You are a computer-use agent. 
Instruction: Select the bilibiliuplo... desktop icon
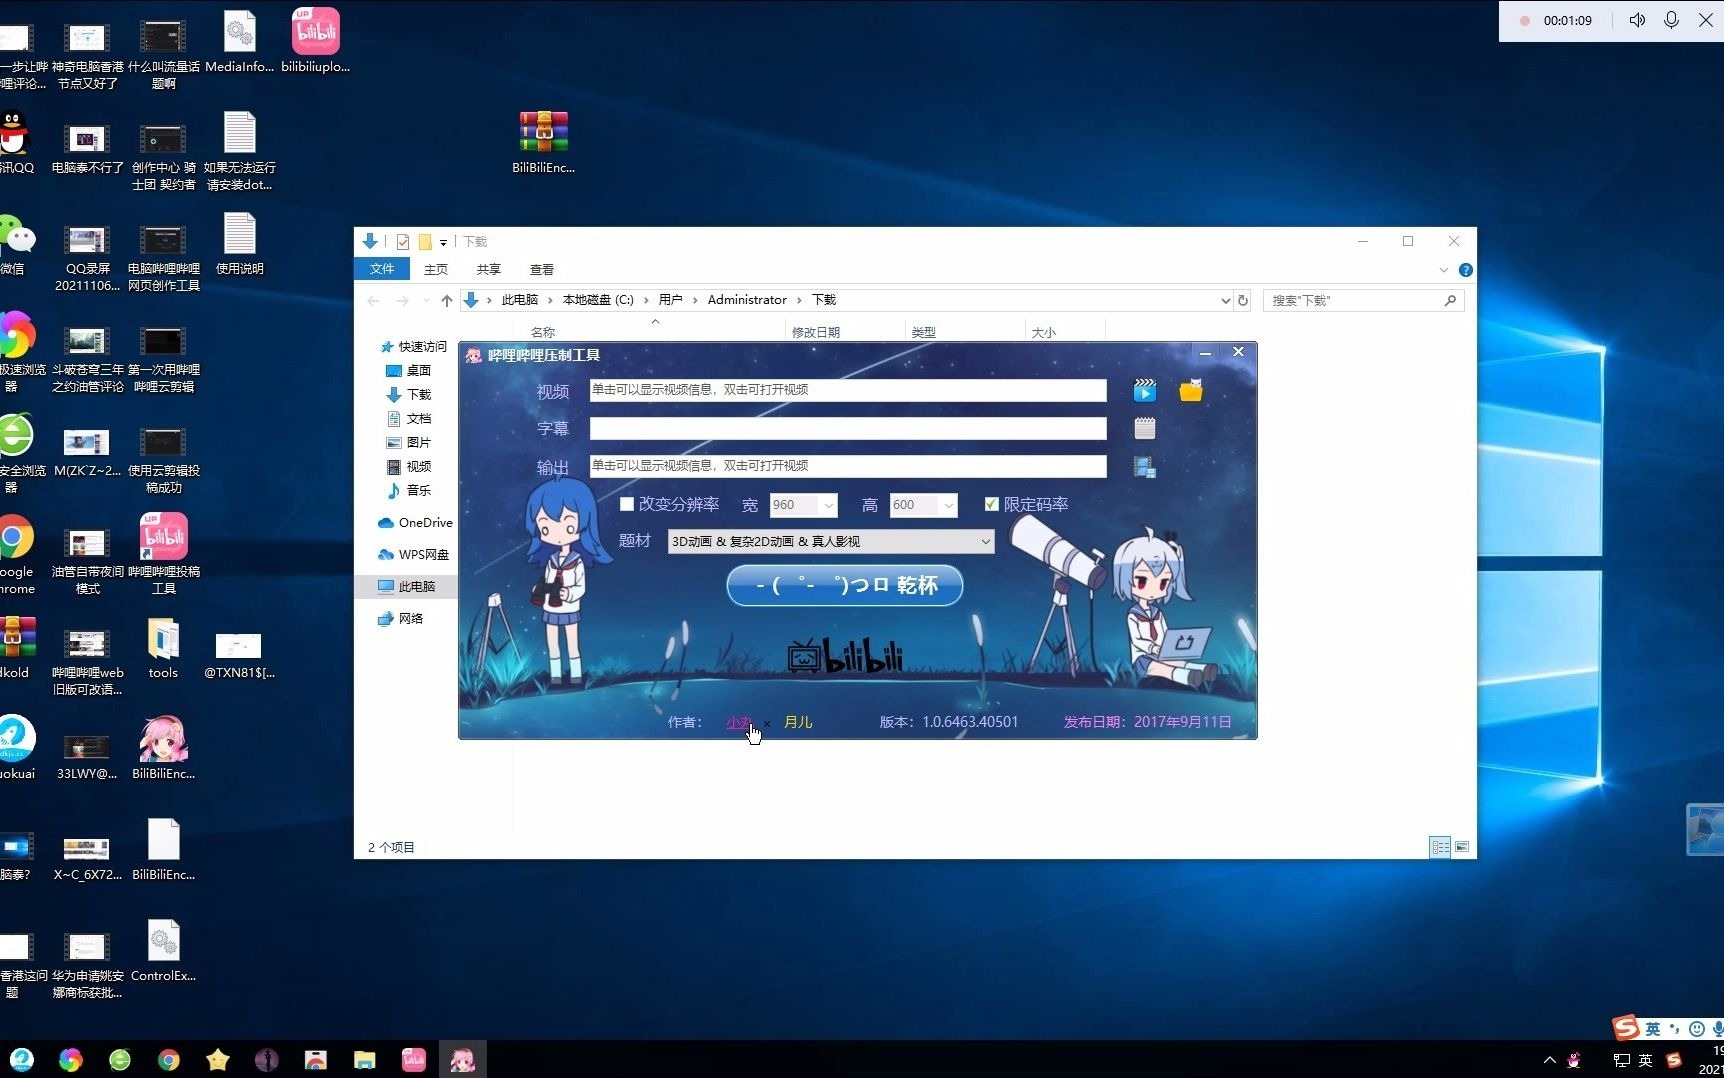point(316,41)
